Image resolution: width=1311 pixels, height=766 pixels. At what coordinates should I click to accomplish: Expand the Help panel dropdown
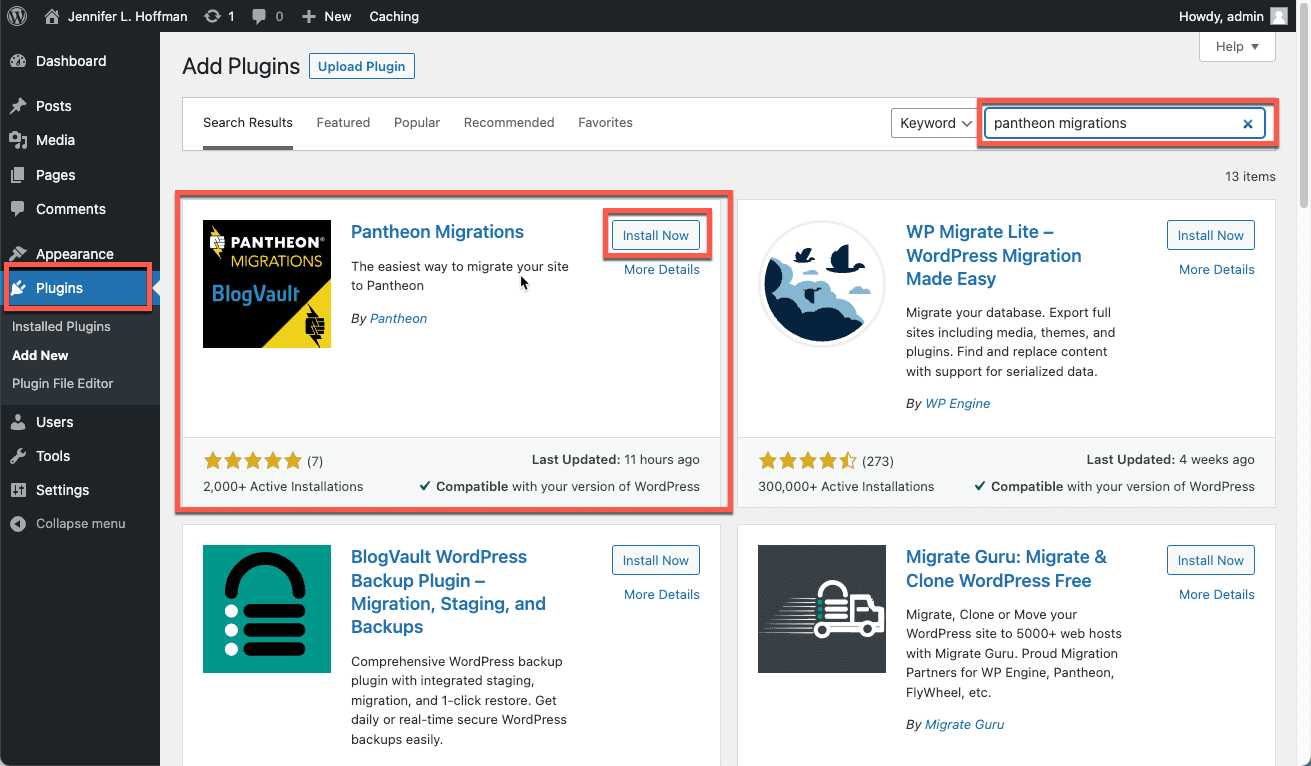coord(1237,47)
